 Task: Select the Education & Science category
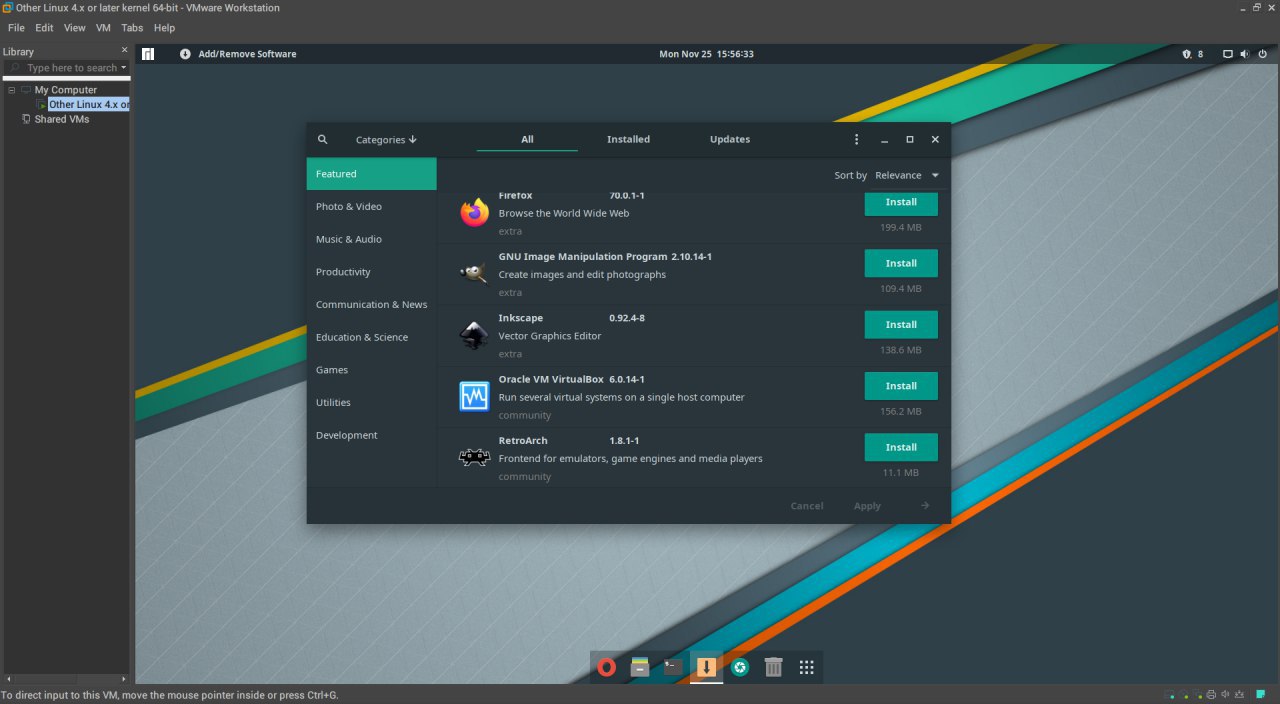(x=372, y=338)
